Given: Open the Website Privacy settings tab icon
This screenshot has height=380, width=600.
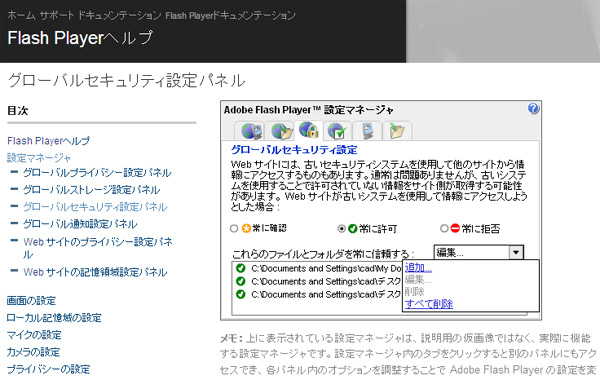Looking at the screenshot, I should tap(367, 131).
